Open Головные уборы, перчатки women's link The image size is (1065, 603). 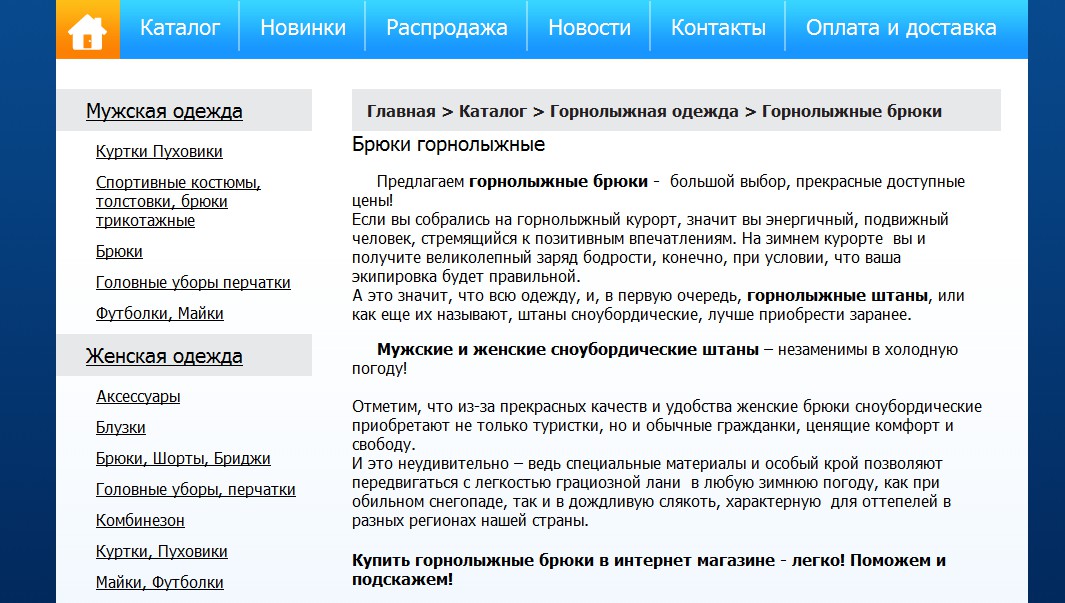196,490
